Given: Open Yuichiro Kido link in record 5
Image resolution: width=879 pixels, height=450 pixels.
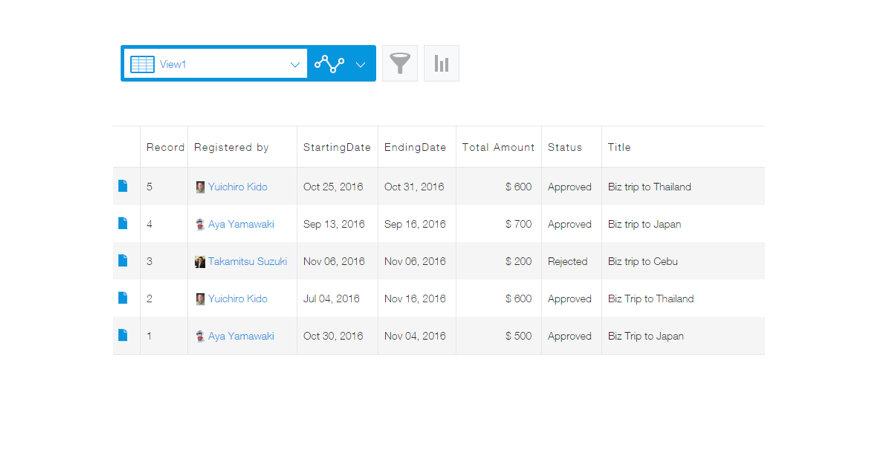Looking at the screenshot, I should tap(238, 187).
